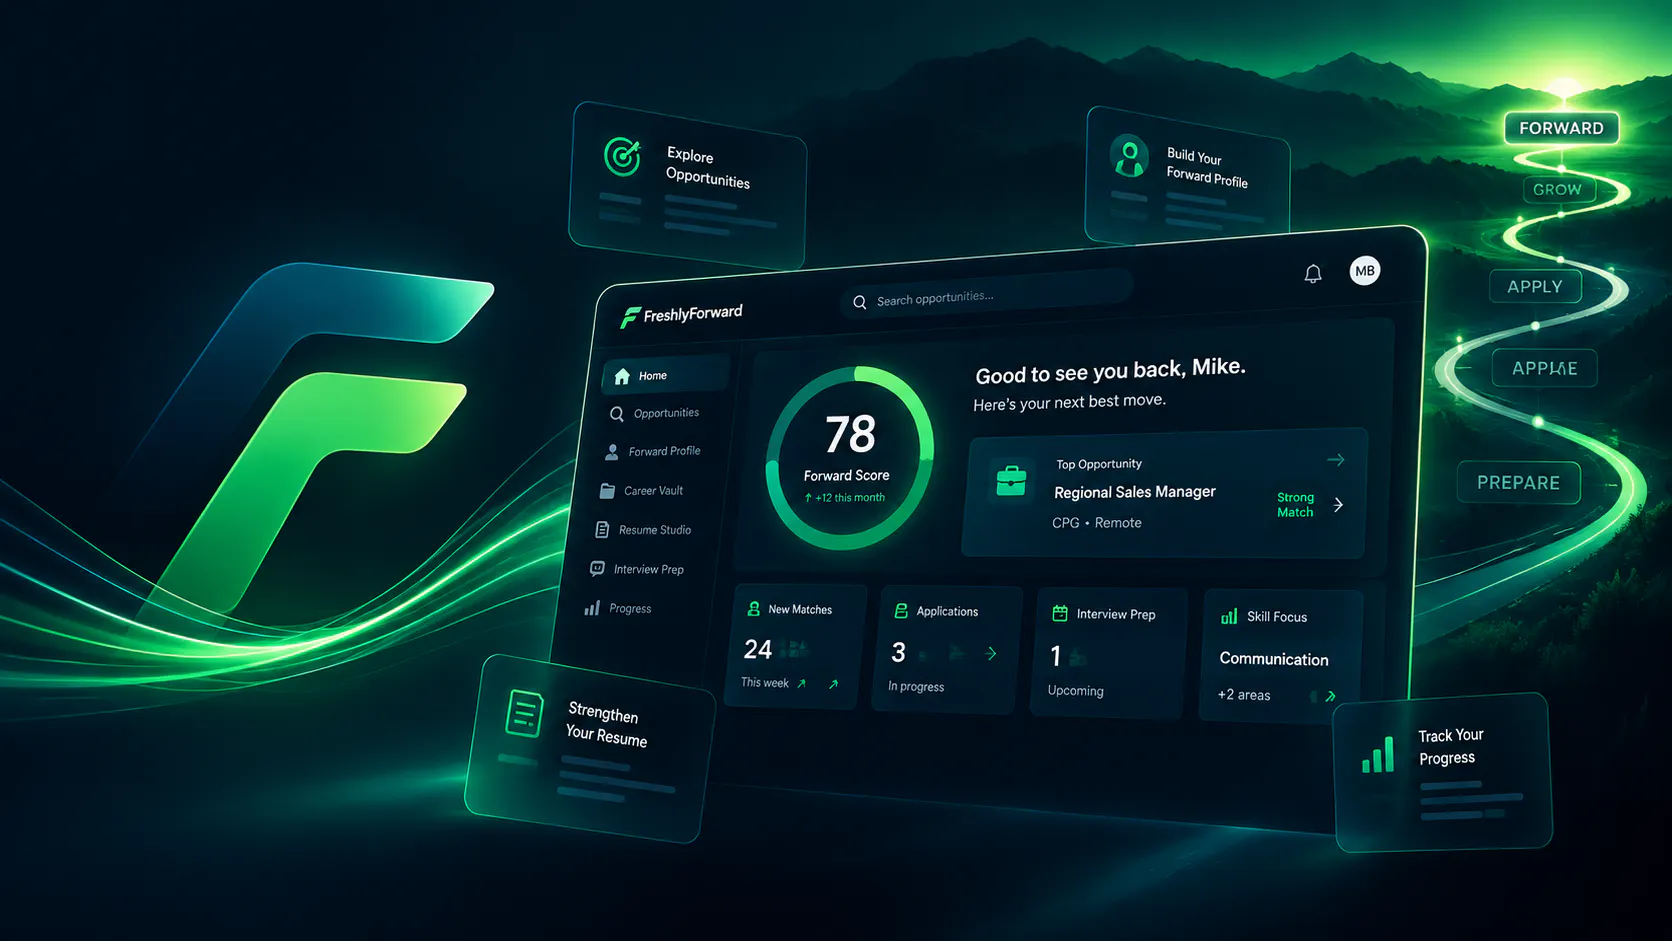
Task: Click the chevron beside Strong Match
Action: coord(1339,505)
